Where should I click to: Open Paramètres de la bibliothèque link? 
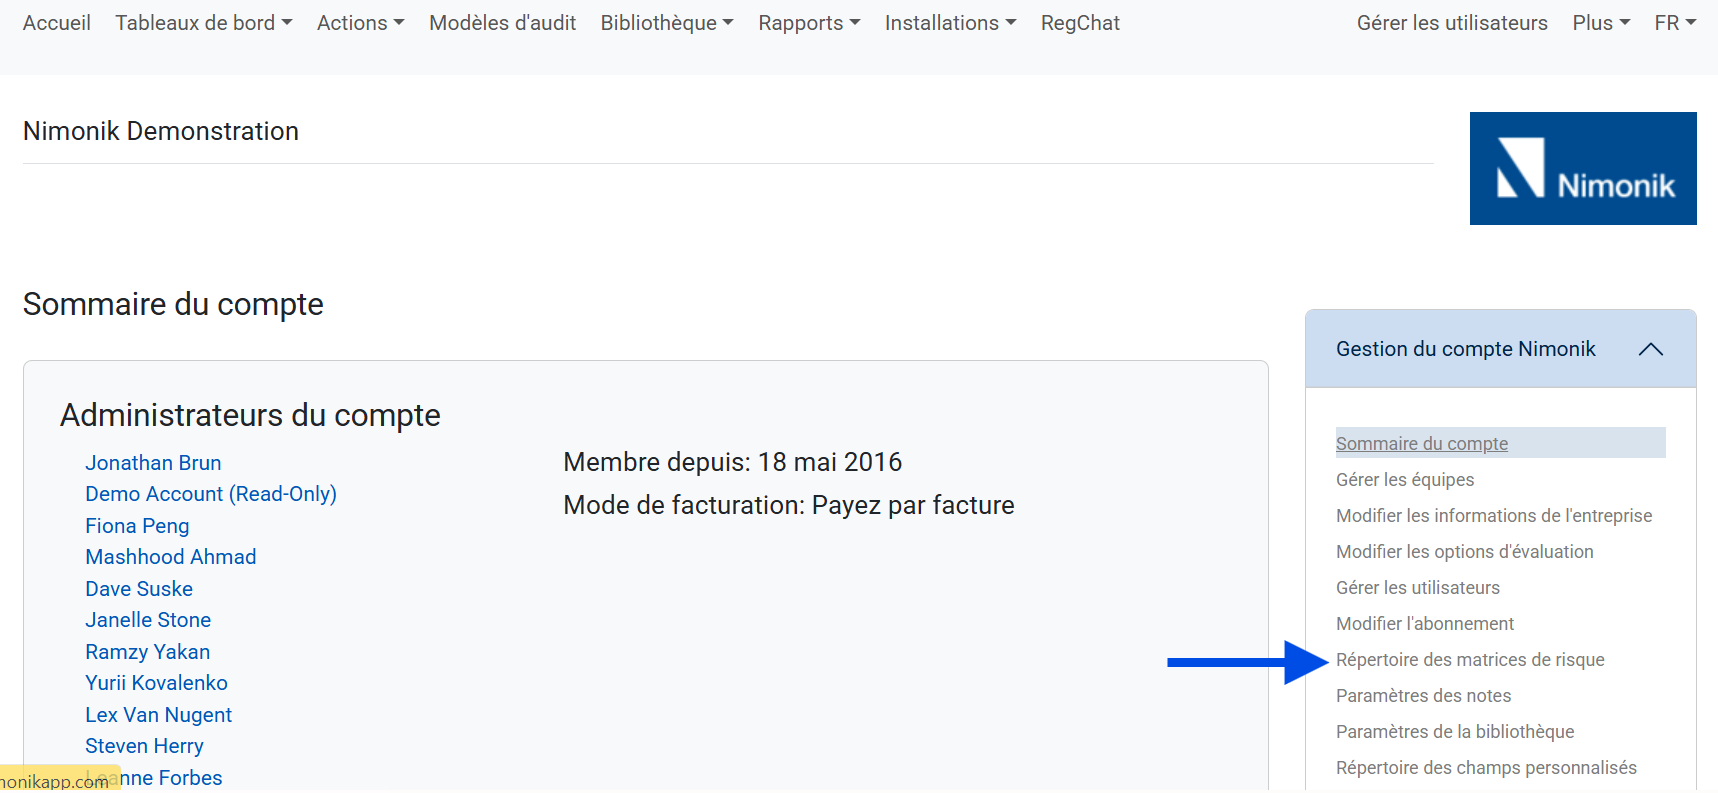(x=1455, y=731)
